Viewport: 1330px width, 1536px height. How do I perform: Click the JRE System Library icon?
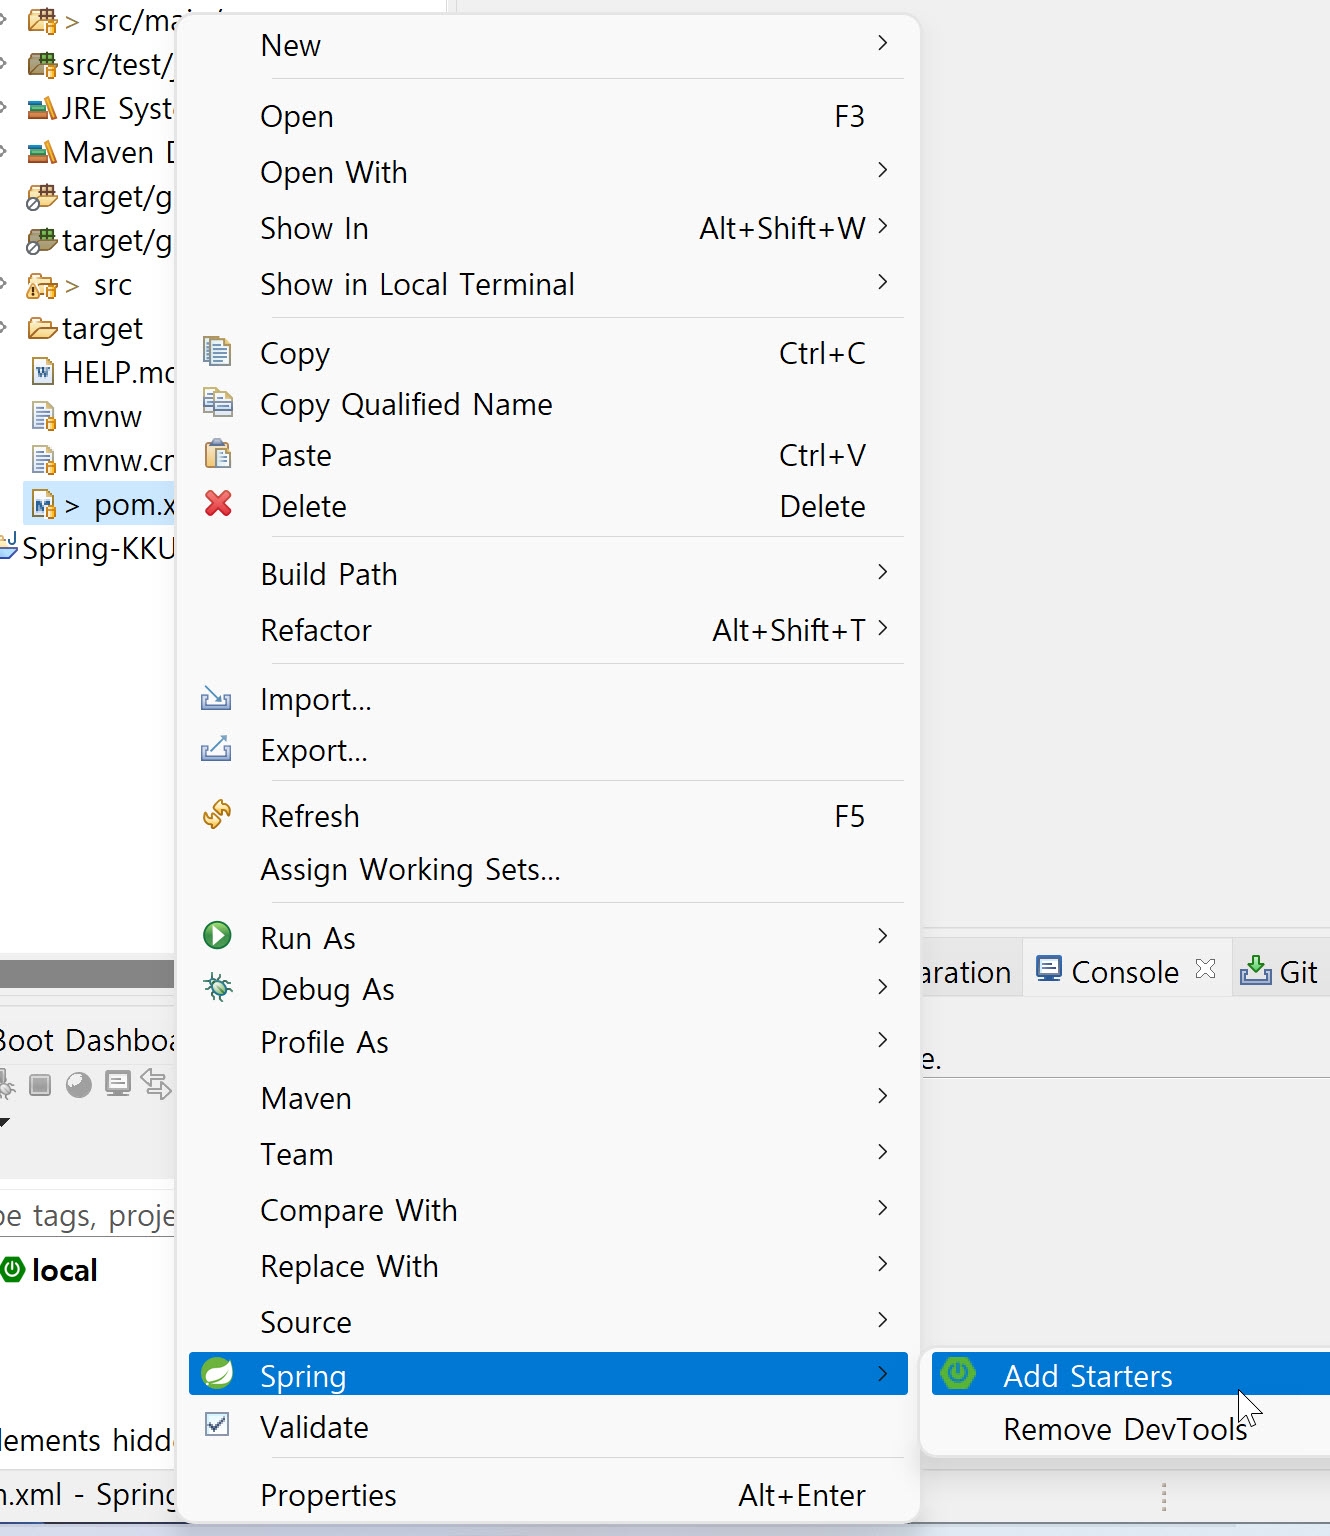click(x=42, y=108)
